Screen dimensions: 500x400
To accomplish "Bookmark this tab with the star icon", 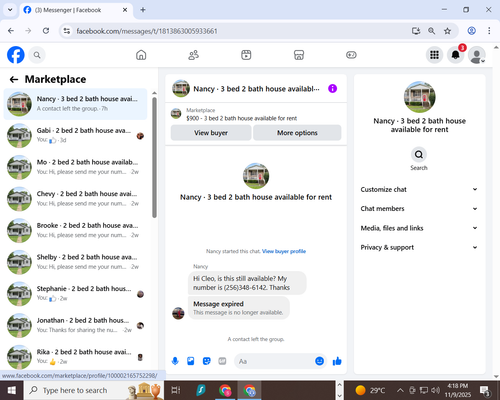I will pos(447,31).
